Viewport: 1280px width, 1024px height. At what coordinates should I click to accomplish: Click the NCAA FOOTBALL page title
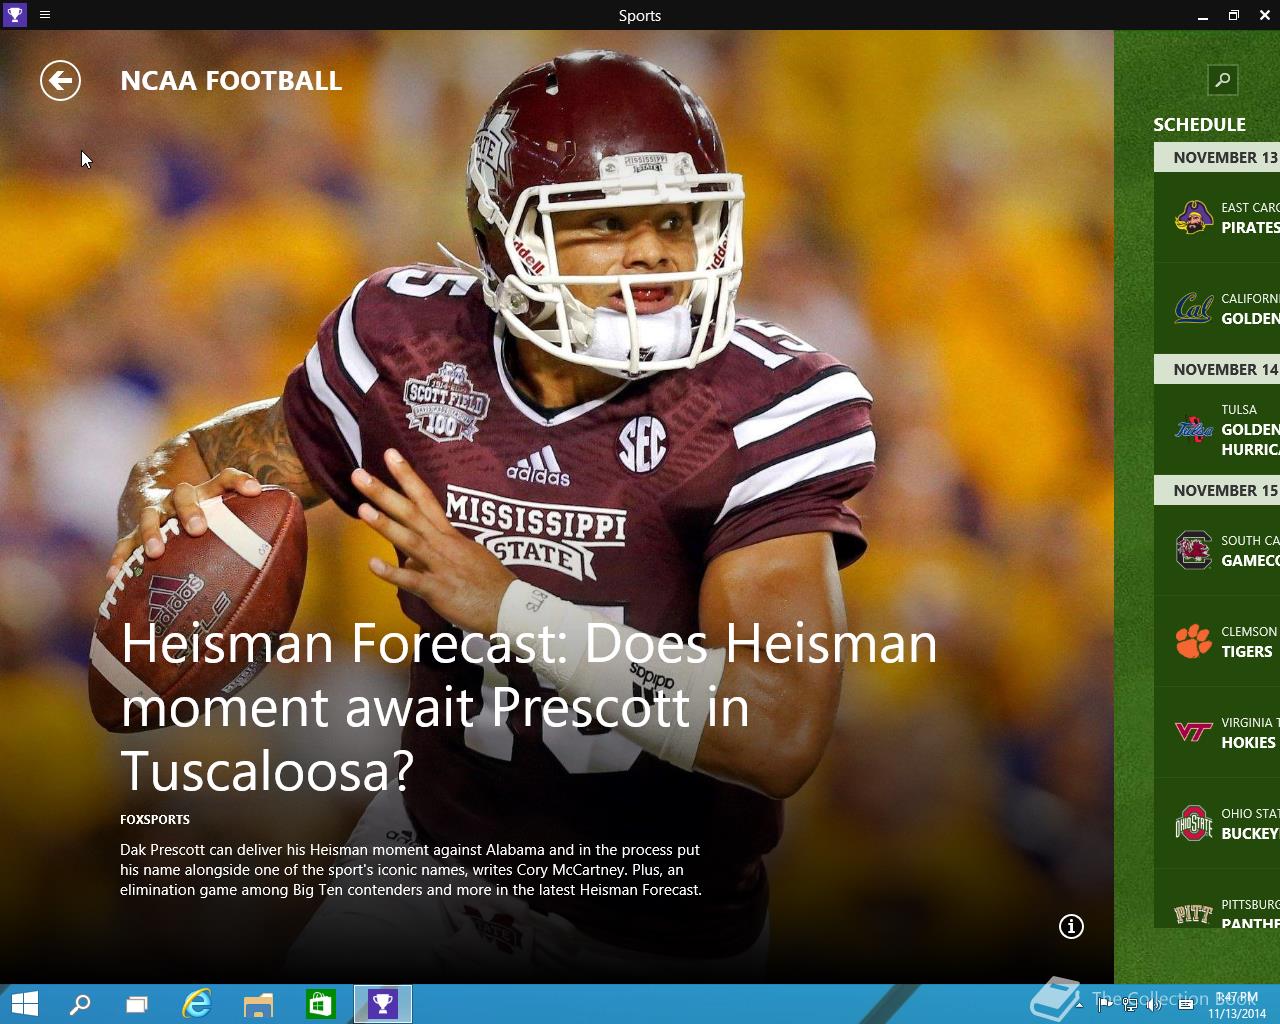point(231,81)
